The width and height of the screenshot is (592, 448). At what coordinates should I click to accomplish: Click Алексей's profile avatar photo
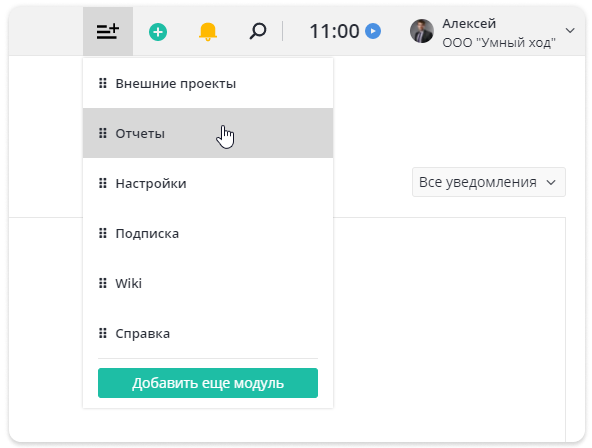tap(422, 31)
